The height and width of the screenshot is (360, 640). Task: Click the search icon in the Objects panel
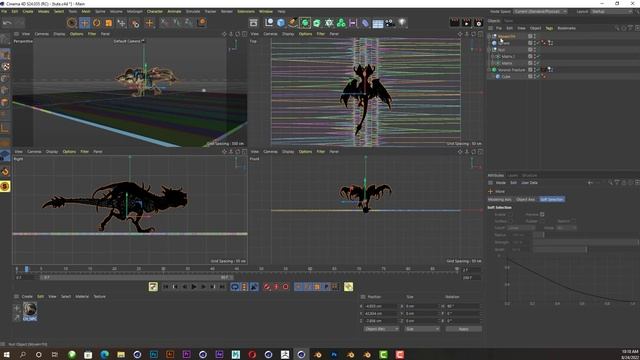pos(617,28)
